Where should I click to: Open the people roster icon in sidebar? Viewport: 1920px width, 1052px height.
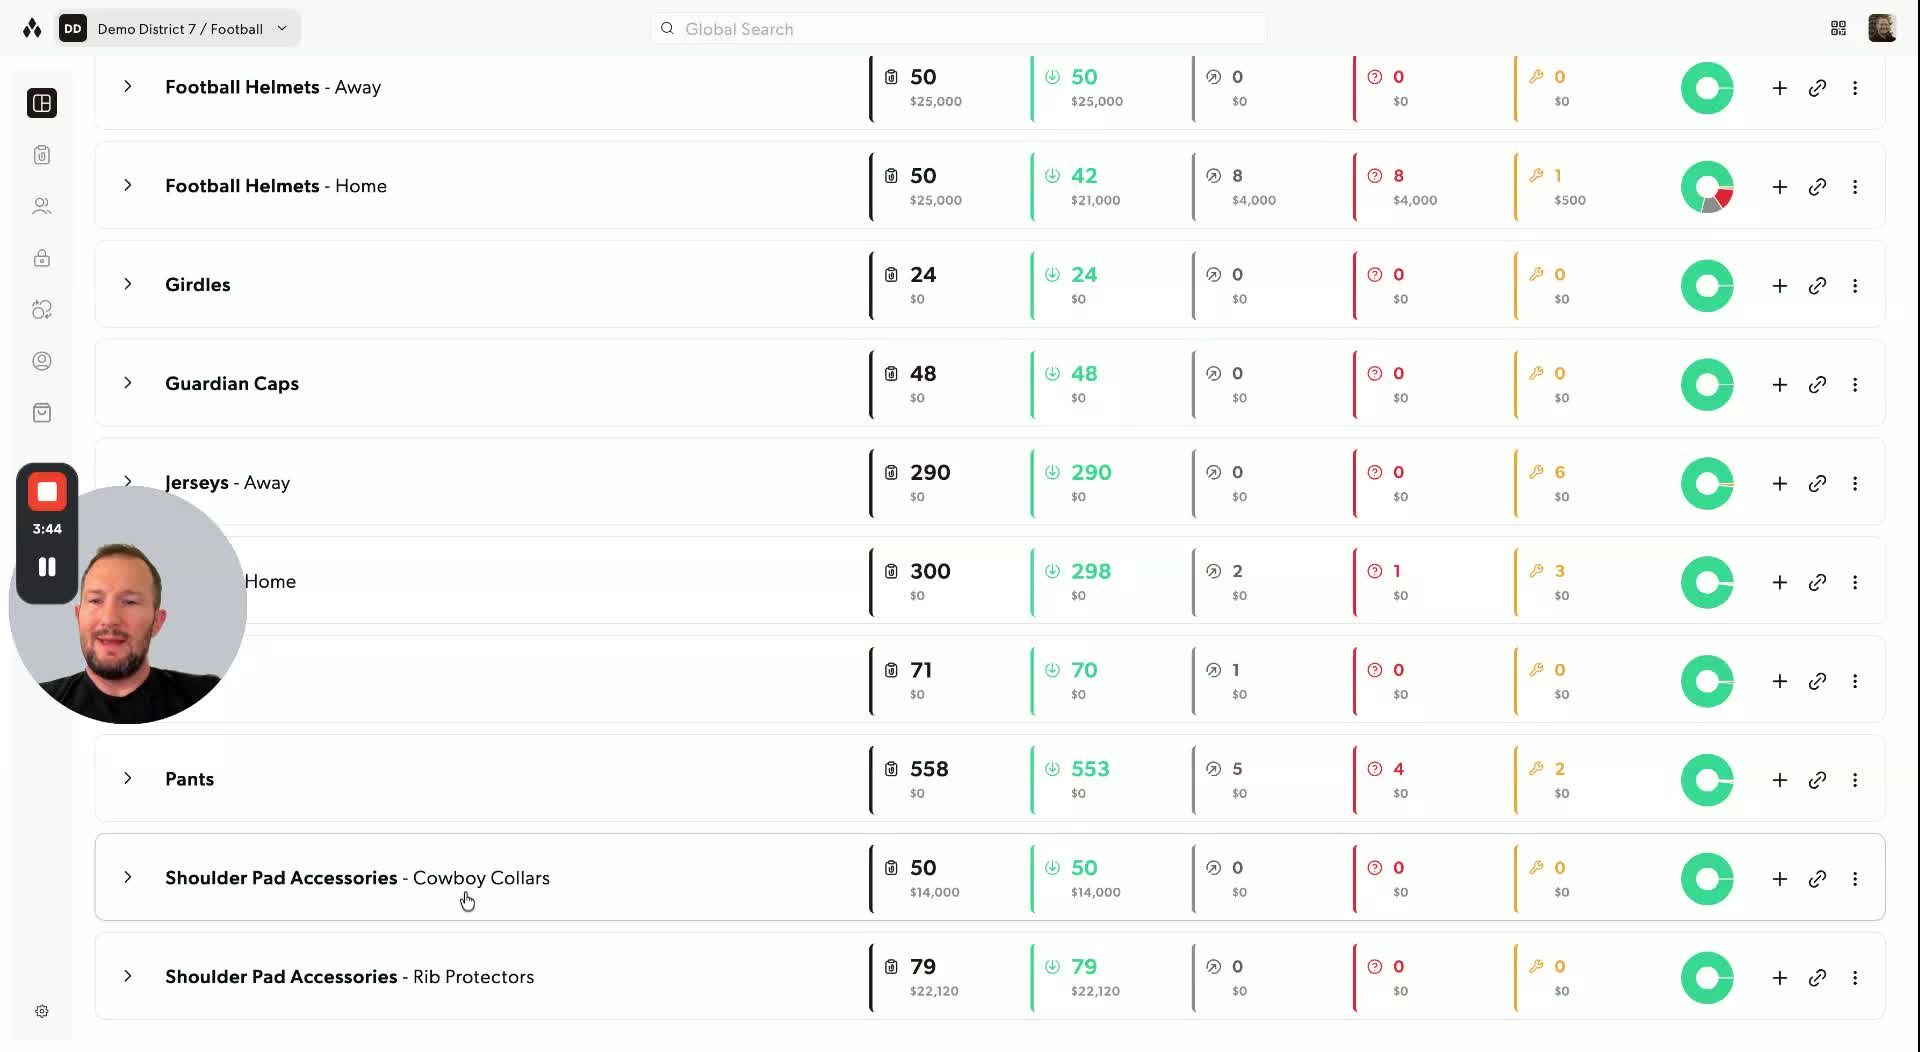(42, 206)
